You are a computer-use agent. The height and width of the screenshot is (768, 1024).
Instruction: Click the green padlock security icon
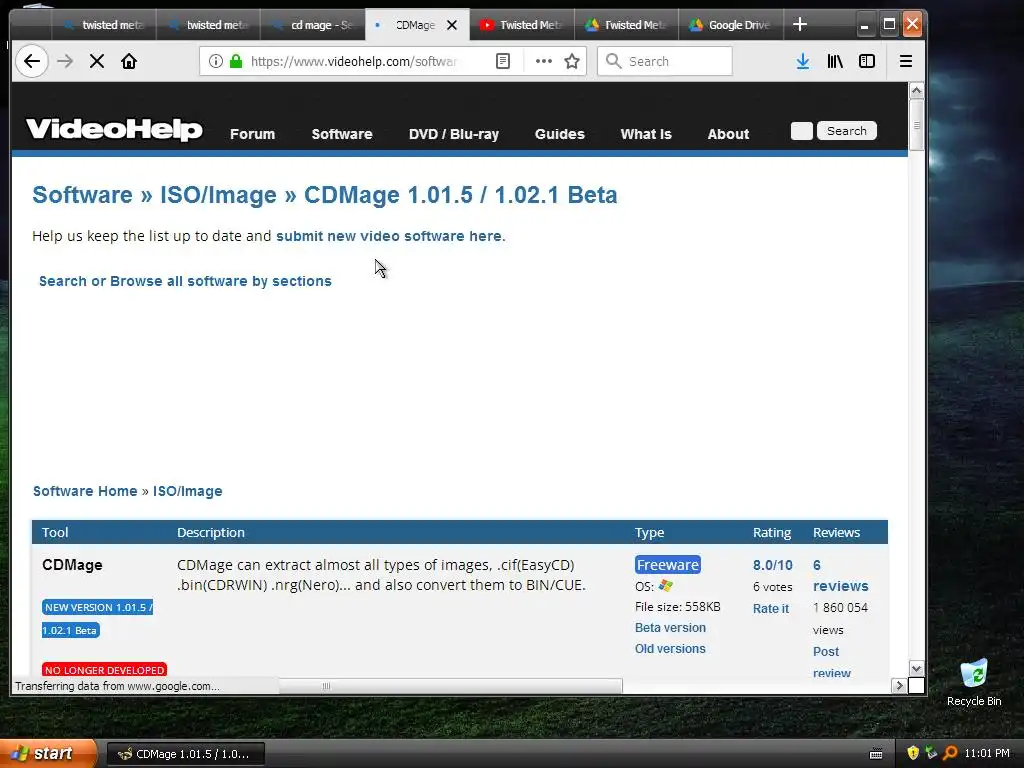coord(236,61)
